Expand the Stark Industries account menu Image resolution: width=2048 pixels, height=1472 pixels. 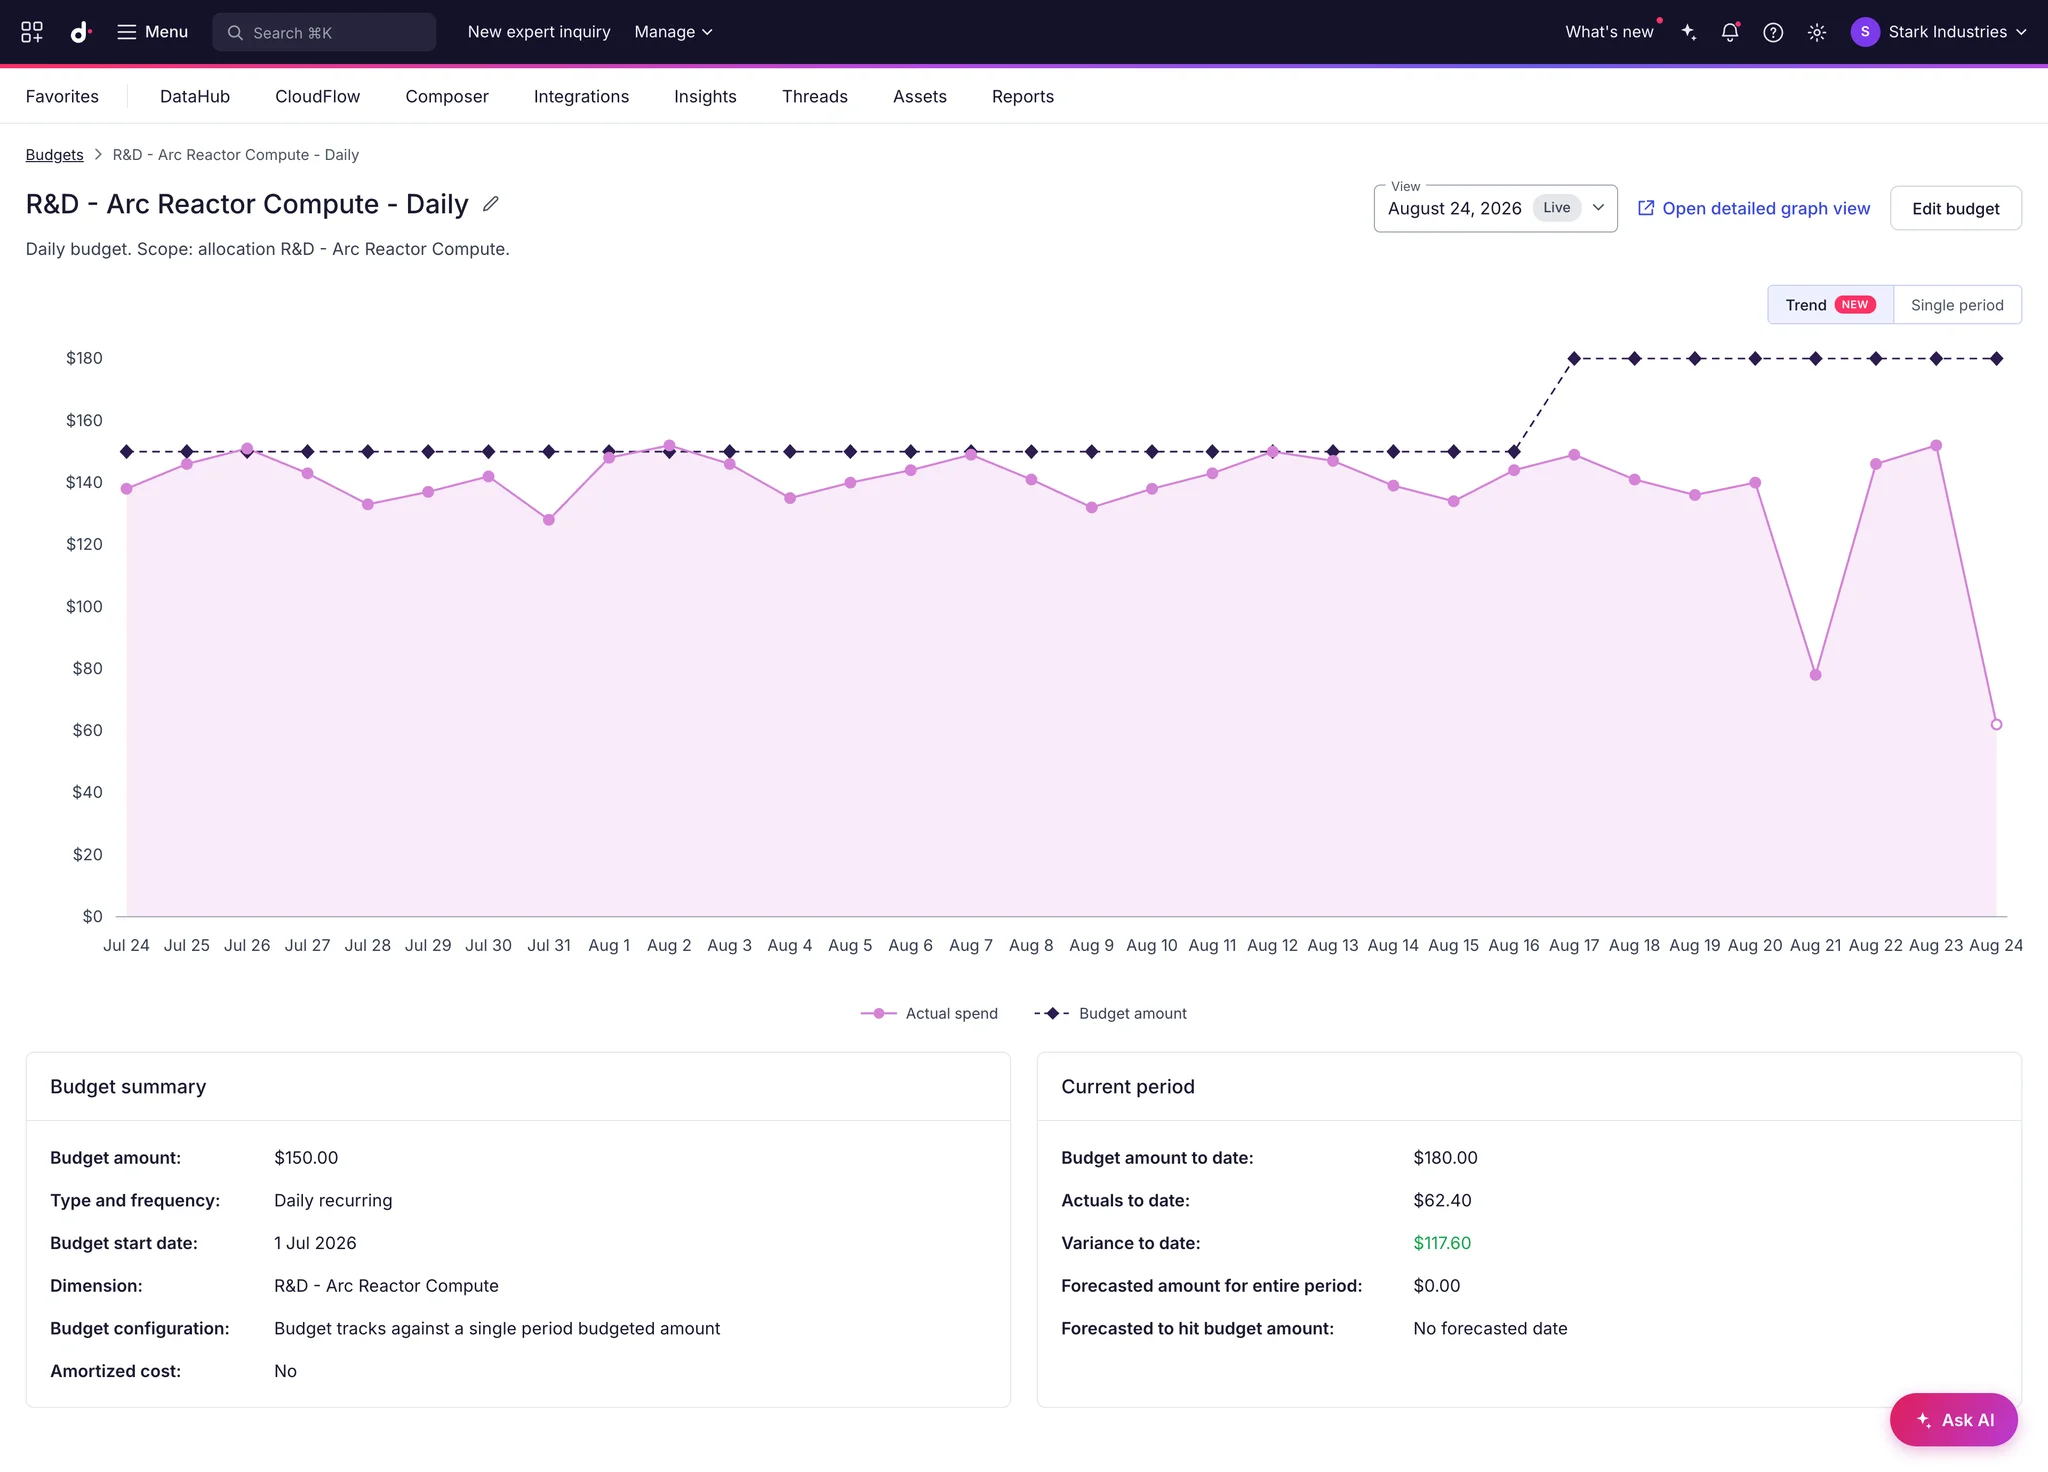pyautogui.click(x=1957, y=32)
